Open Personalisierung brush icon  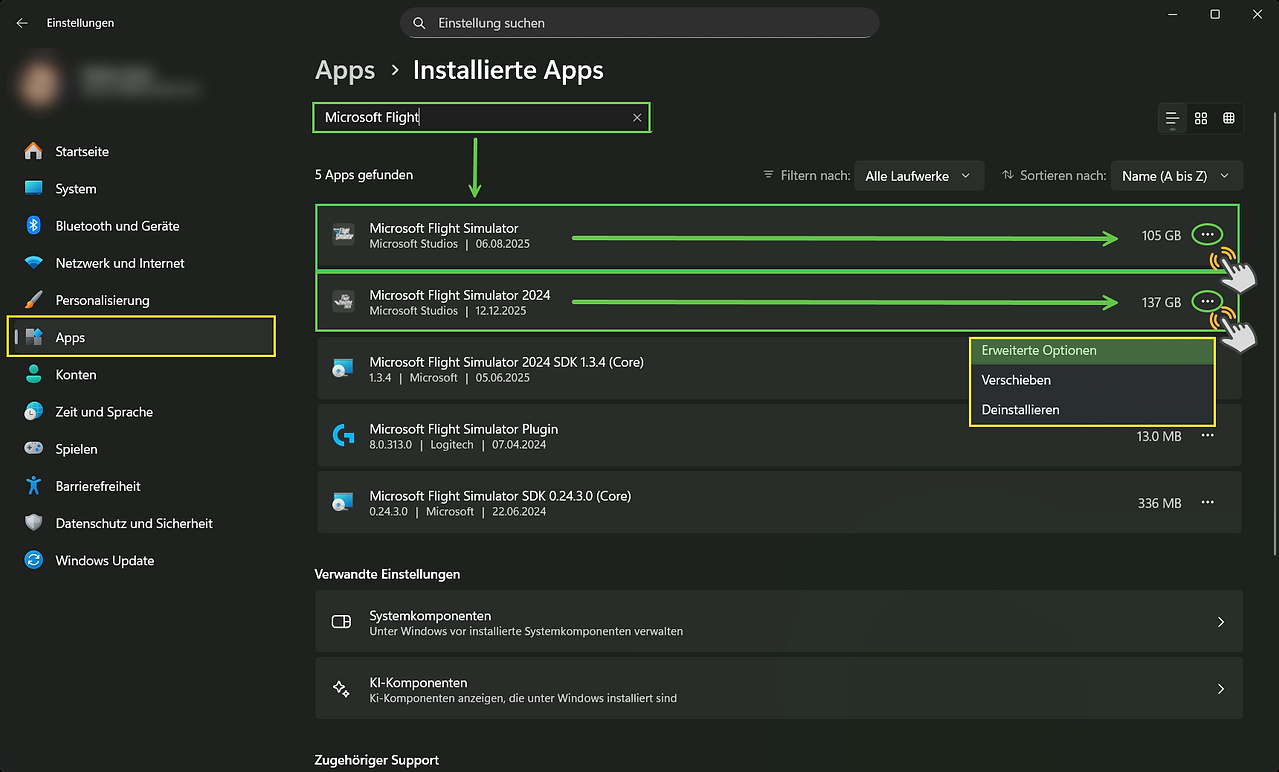tap(34, 300)
